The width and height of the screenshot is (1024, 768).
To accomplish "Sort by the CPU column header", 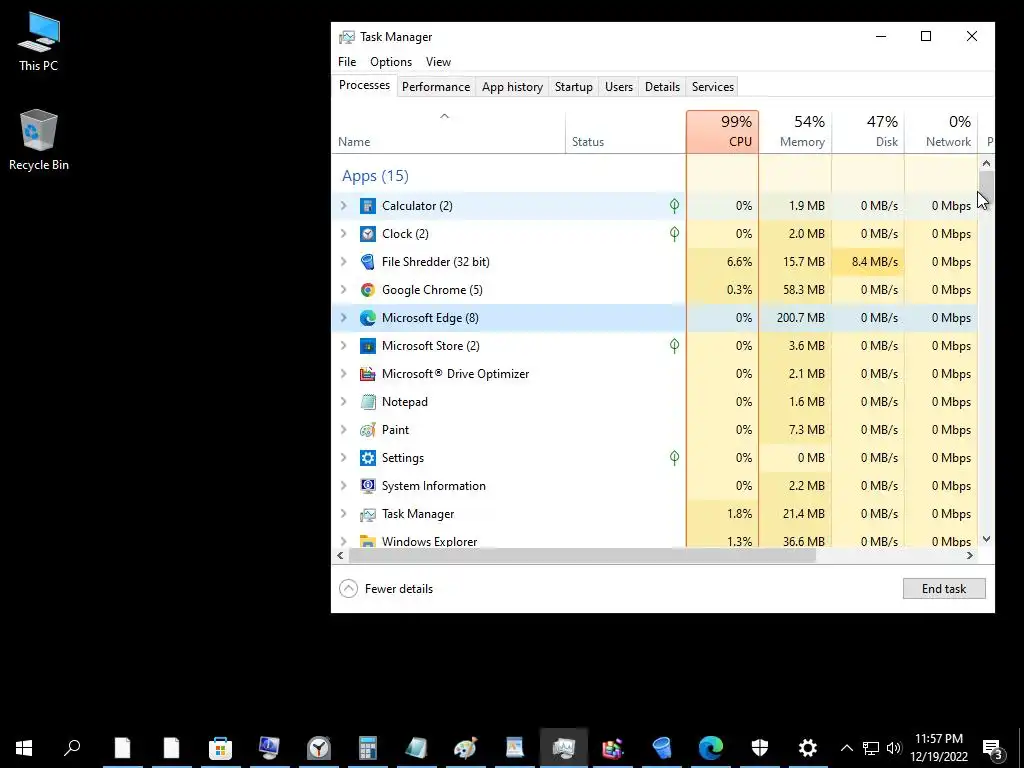I will pyautogui.click(x=722, y=132).
